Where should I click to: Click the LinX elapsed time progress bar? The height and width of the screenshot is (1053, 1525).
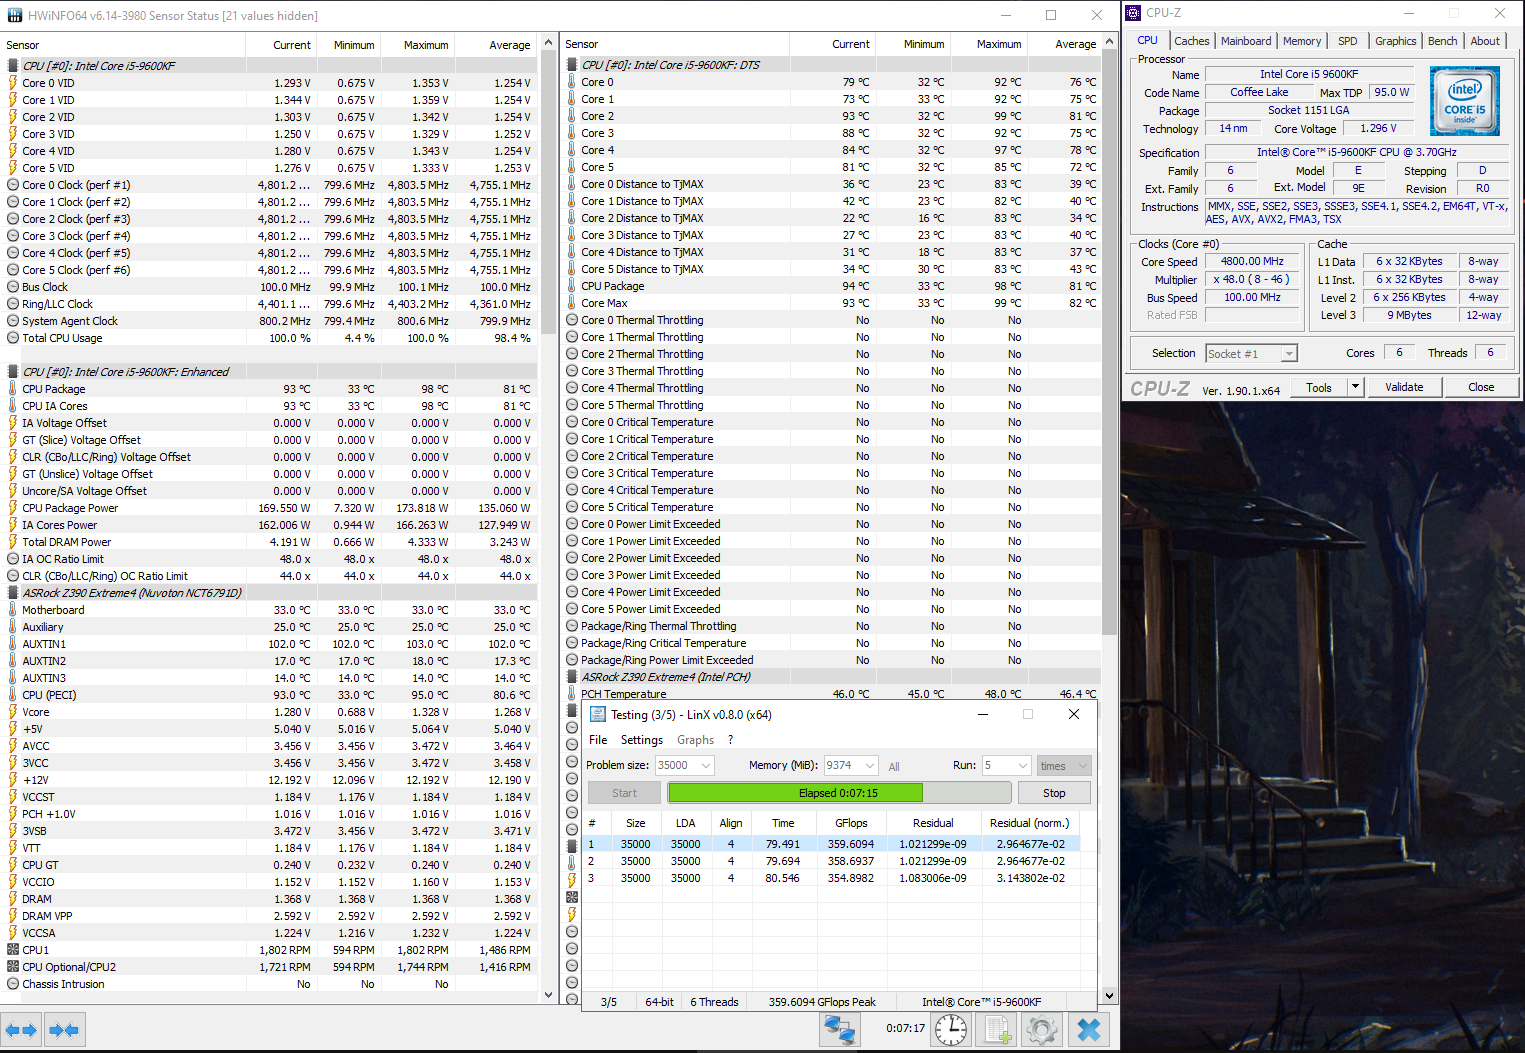(838, 793)
